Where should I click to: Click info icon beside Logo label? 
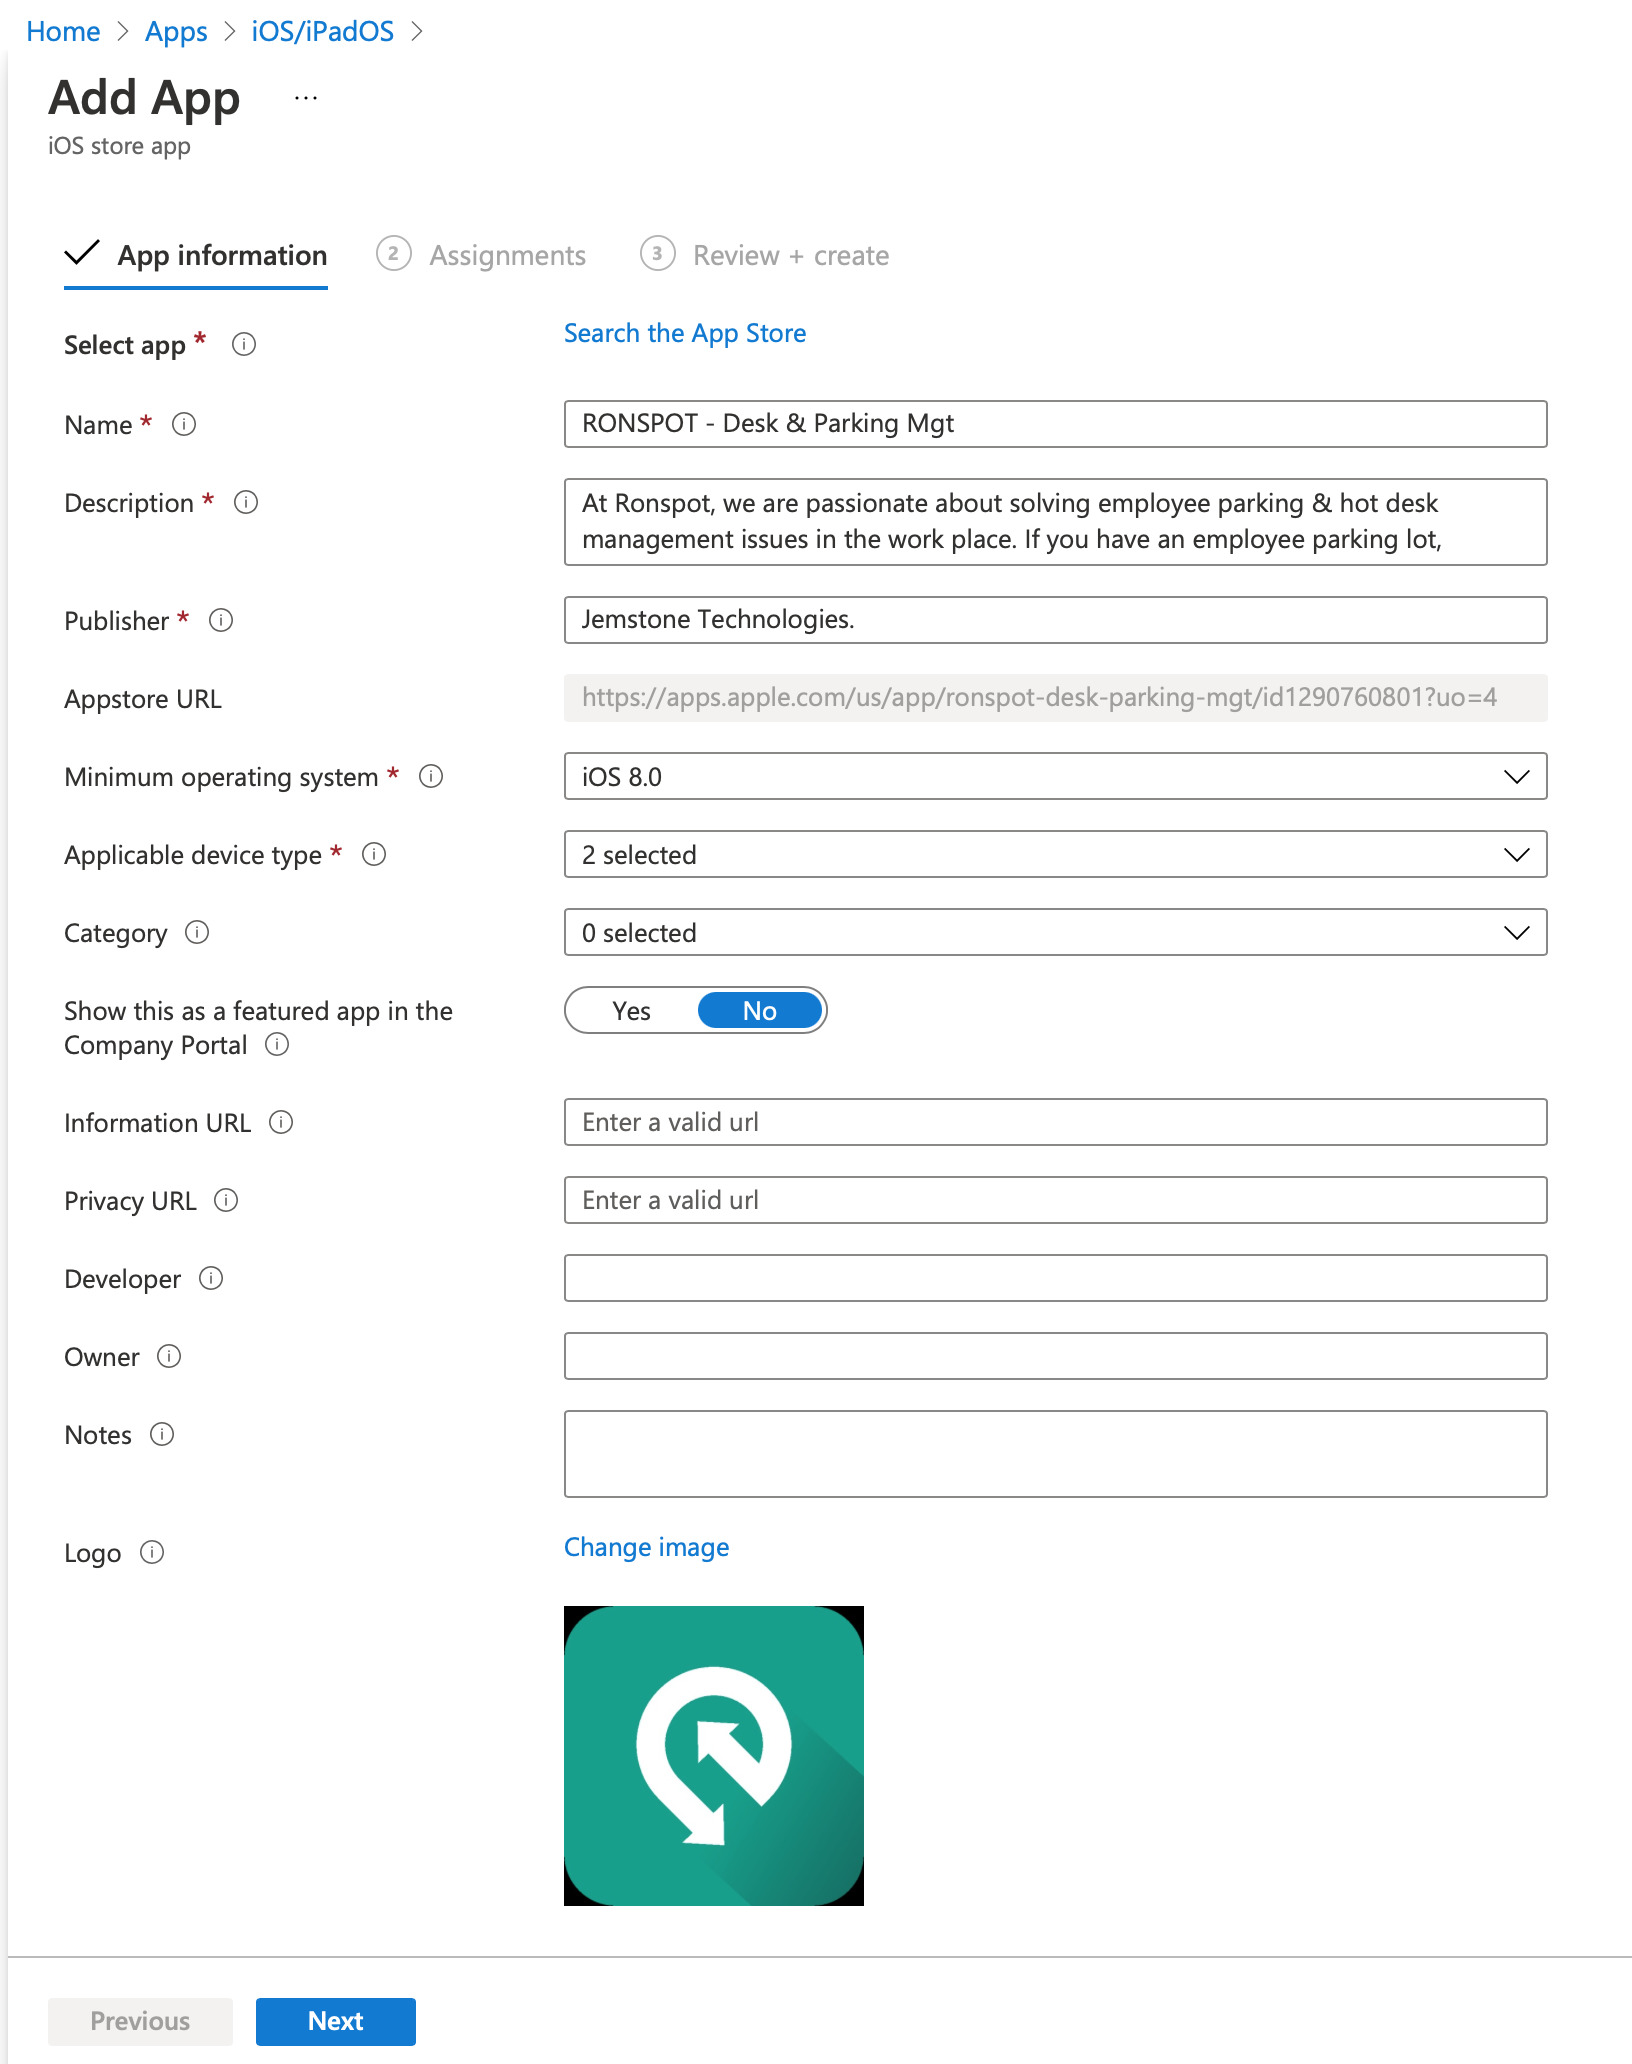tap(152, 1552)
